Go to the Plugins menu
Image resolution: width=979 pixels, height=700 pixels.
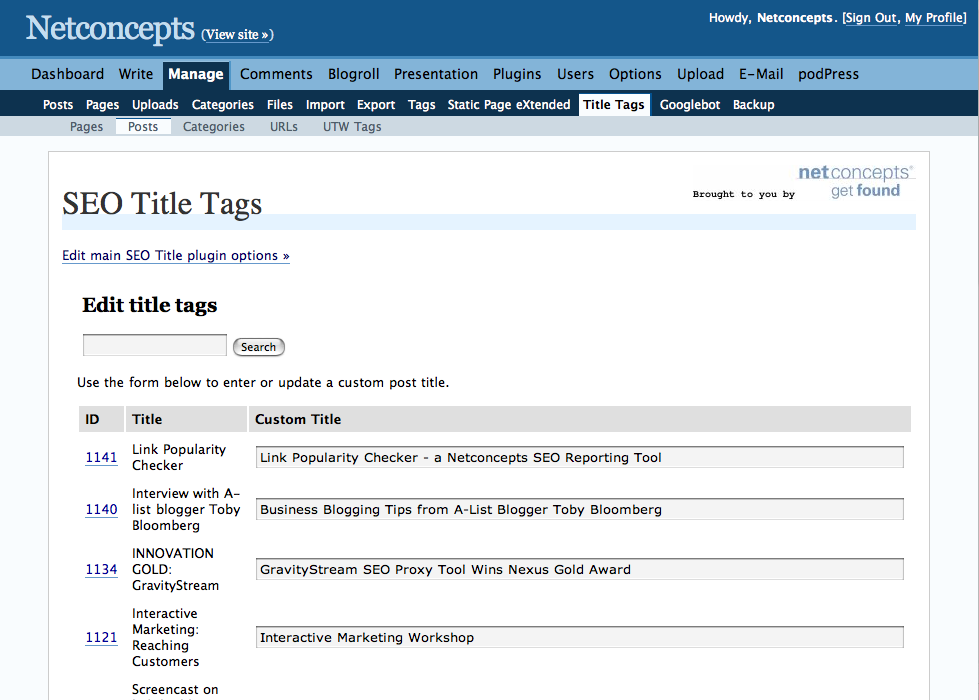coord(517,74)
